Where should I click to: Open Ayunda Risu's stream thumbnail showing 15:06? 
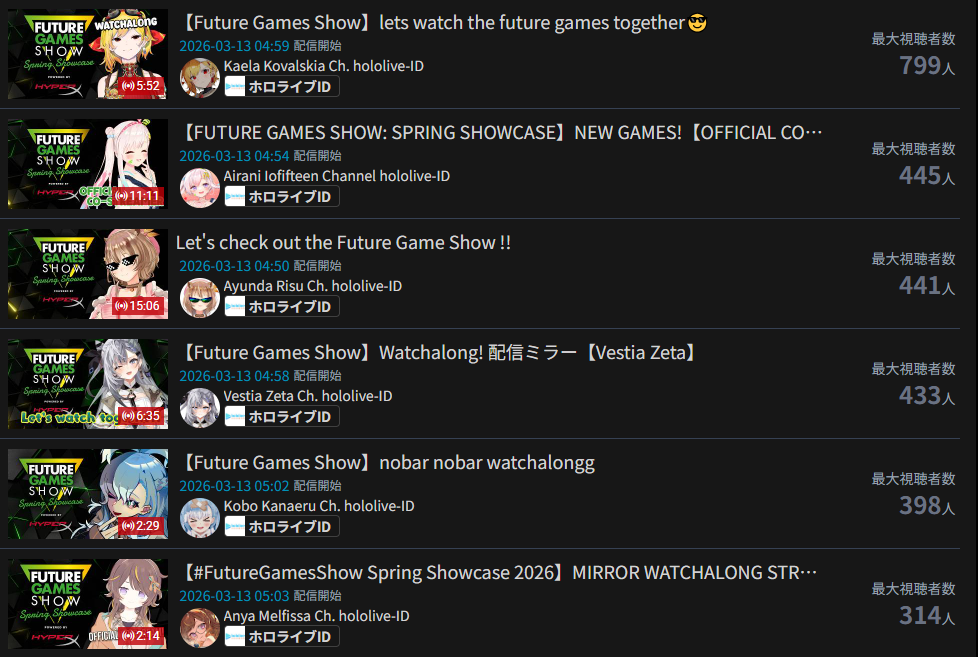(x=88, y=274)
